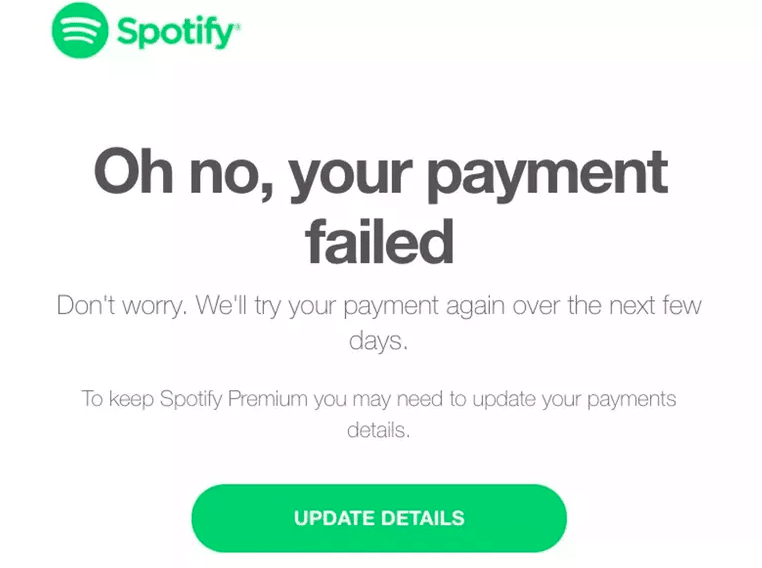Click the word 'details.' below the notice

click(379, 430)
